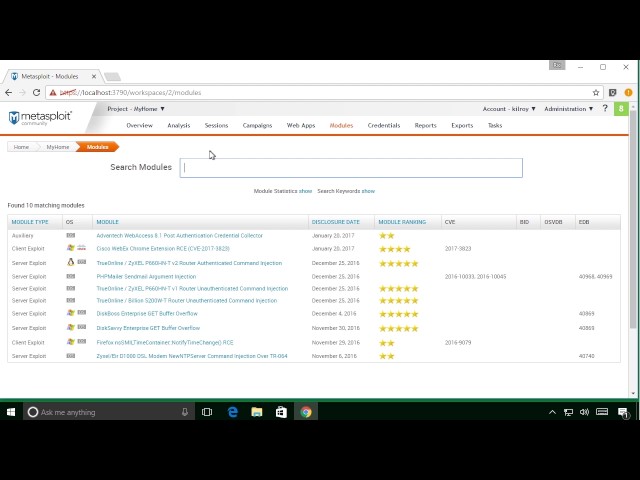Screen dimensions: 640x480
Task: Click the Linux penguin OS icon for ZyXEL v2 row
Action: click(71, 262)
